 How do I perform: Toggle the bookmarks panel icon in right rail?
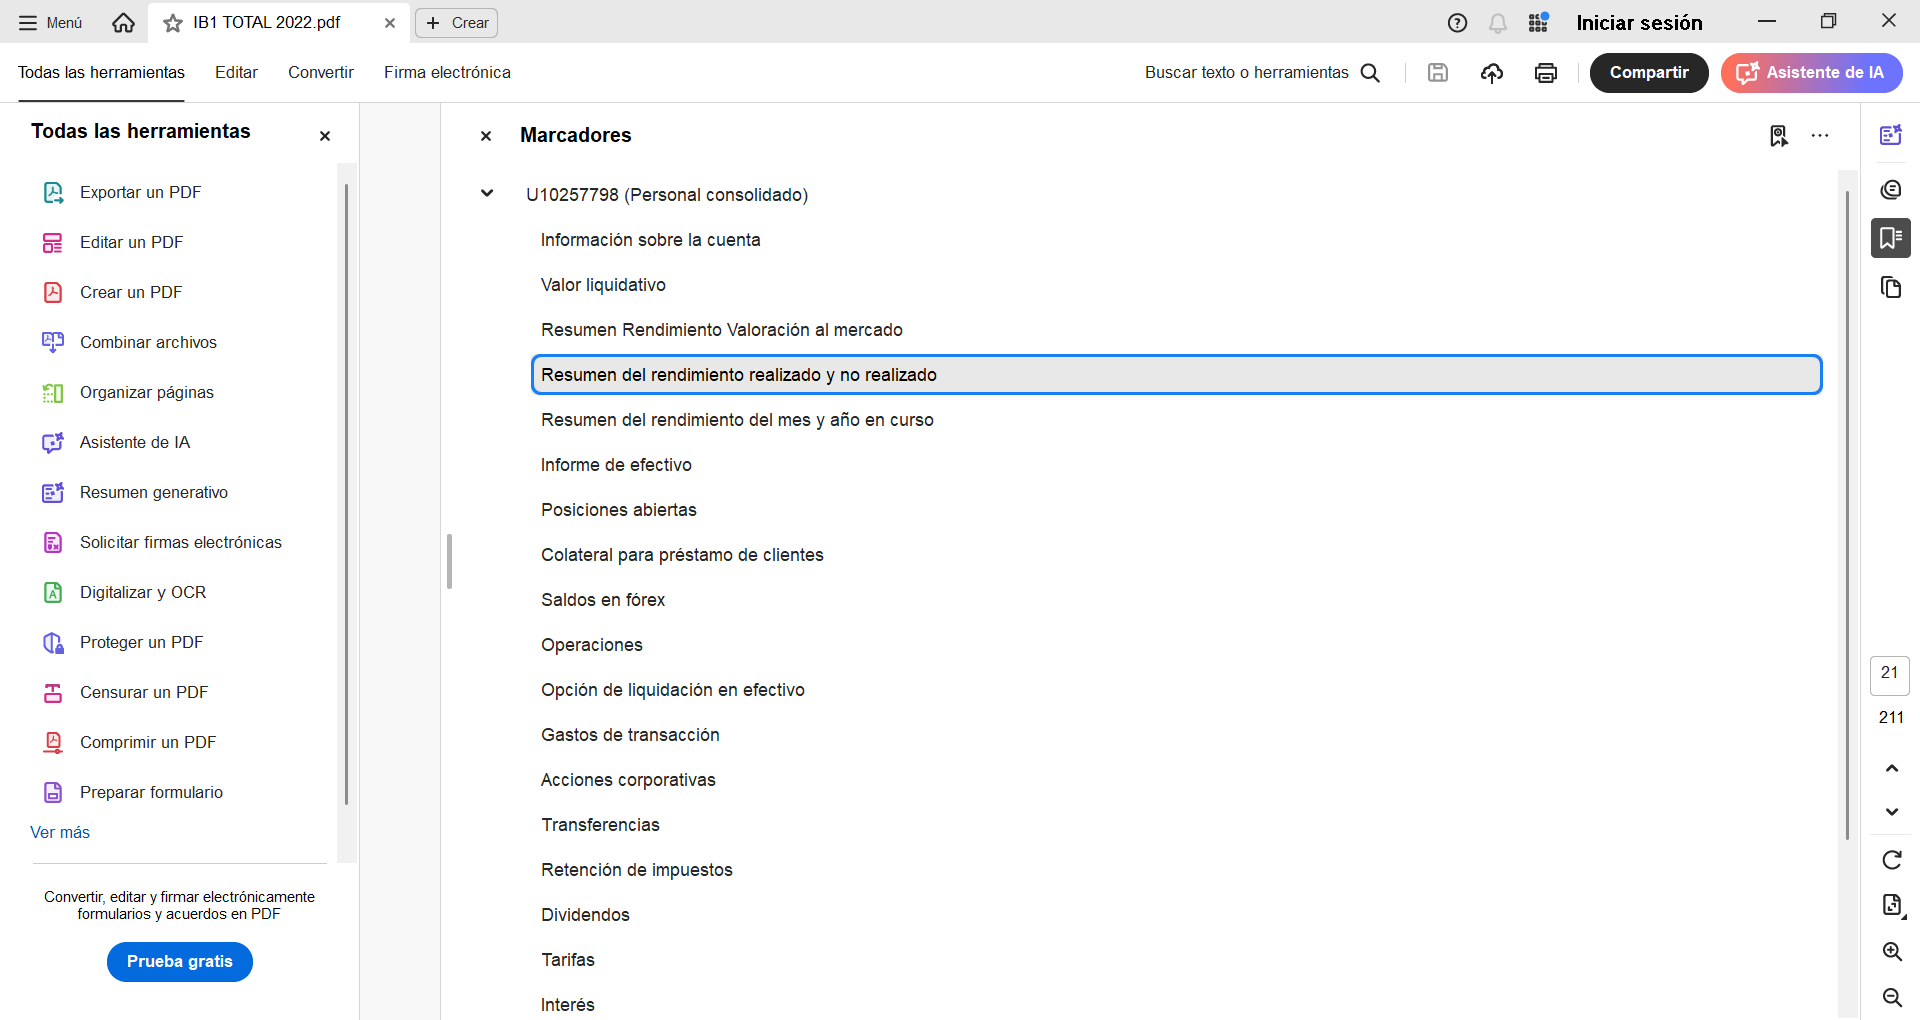(x=1891, y=238)
